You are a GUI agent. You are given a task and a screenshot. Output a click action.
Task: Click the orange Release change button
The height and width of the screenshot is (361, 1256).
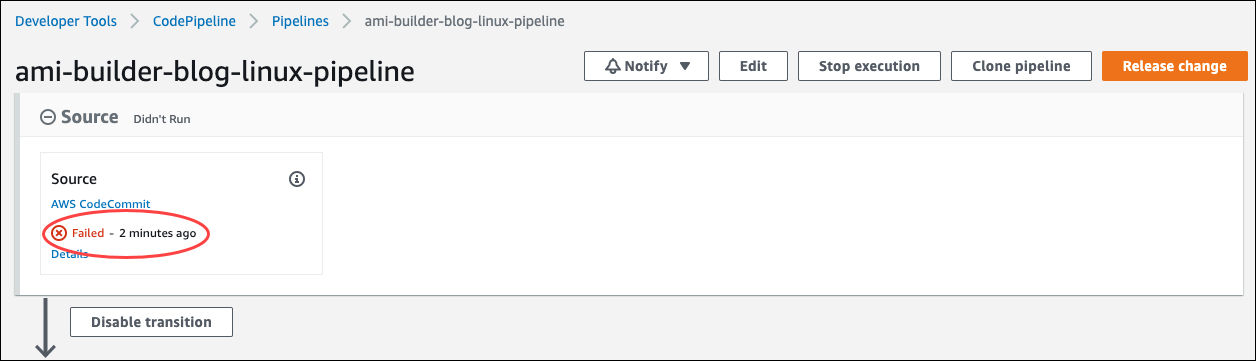click(1174, 66)
